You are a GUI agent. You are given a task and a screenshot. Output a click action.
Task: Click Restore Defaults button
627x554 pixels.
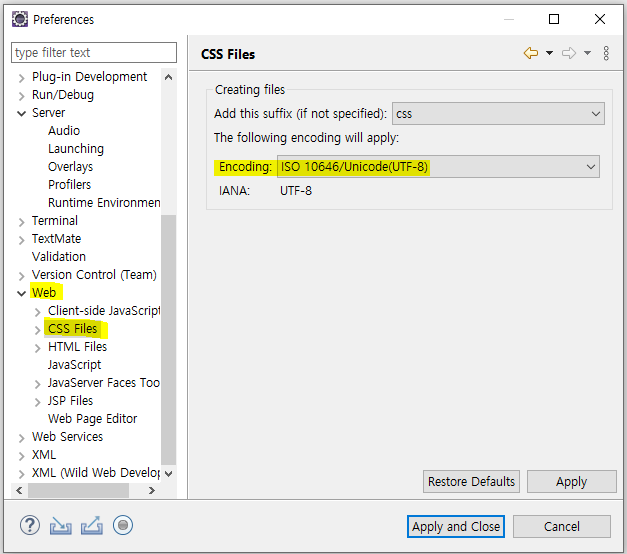point(471,482)
